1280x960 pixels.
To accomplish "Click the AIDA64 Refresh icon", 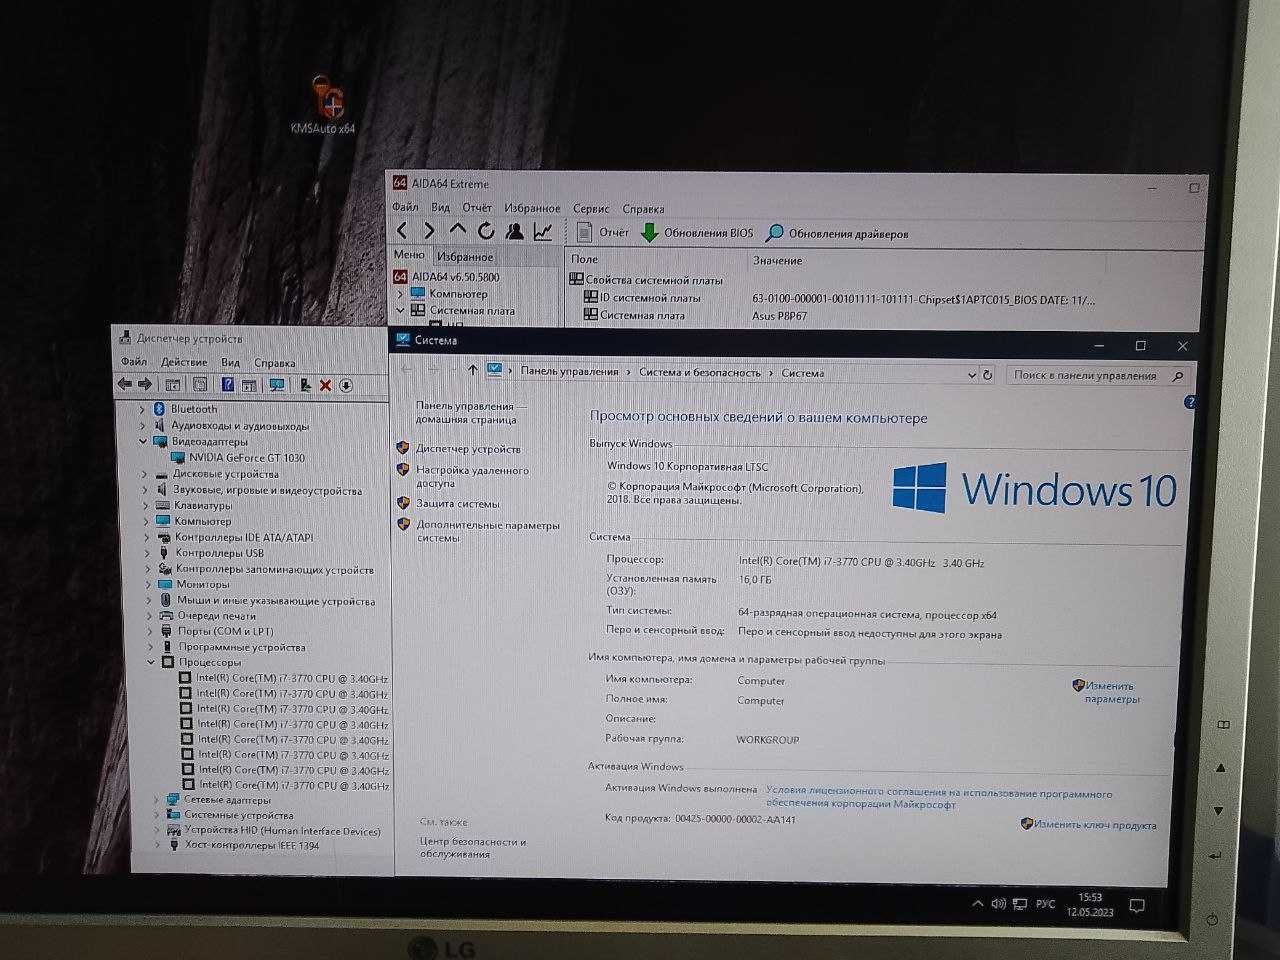I will [486, 231].
